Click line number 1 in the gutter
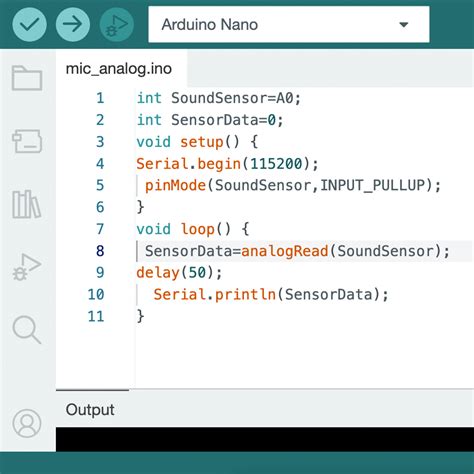The image size is (474, 474). coord(100,98)
